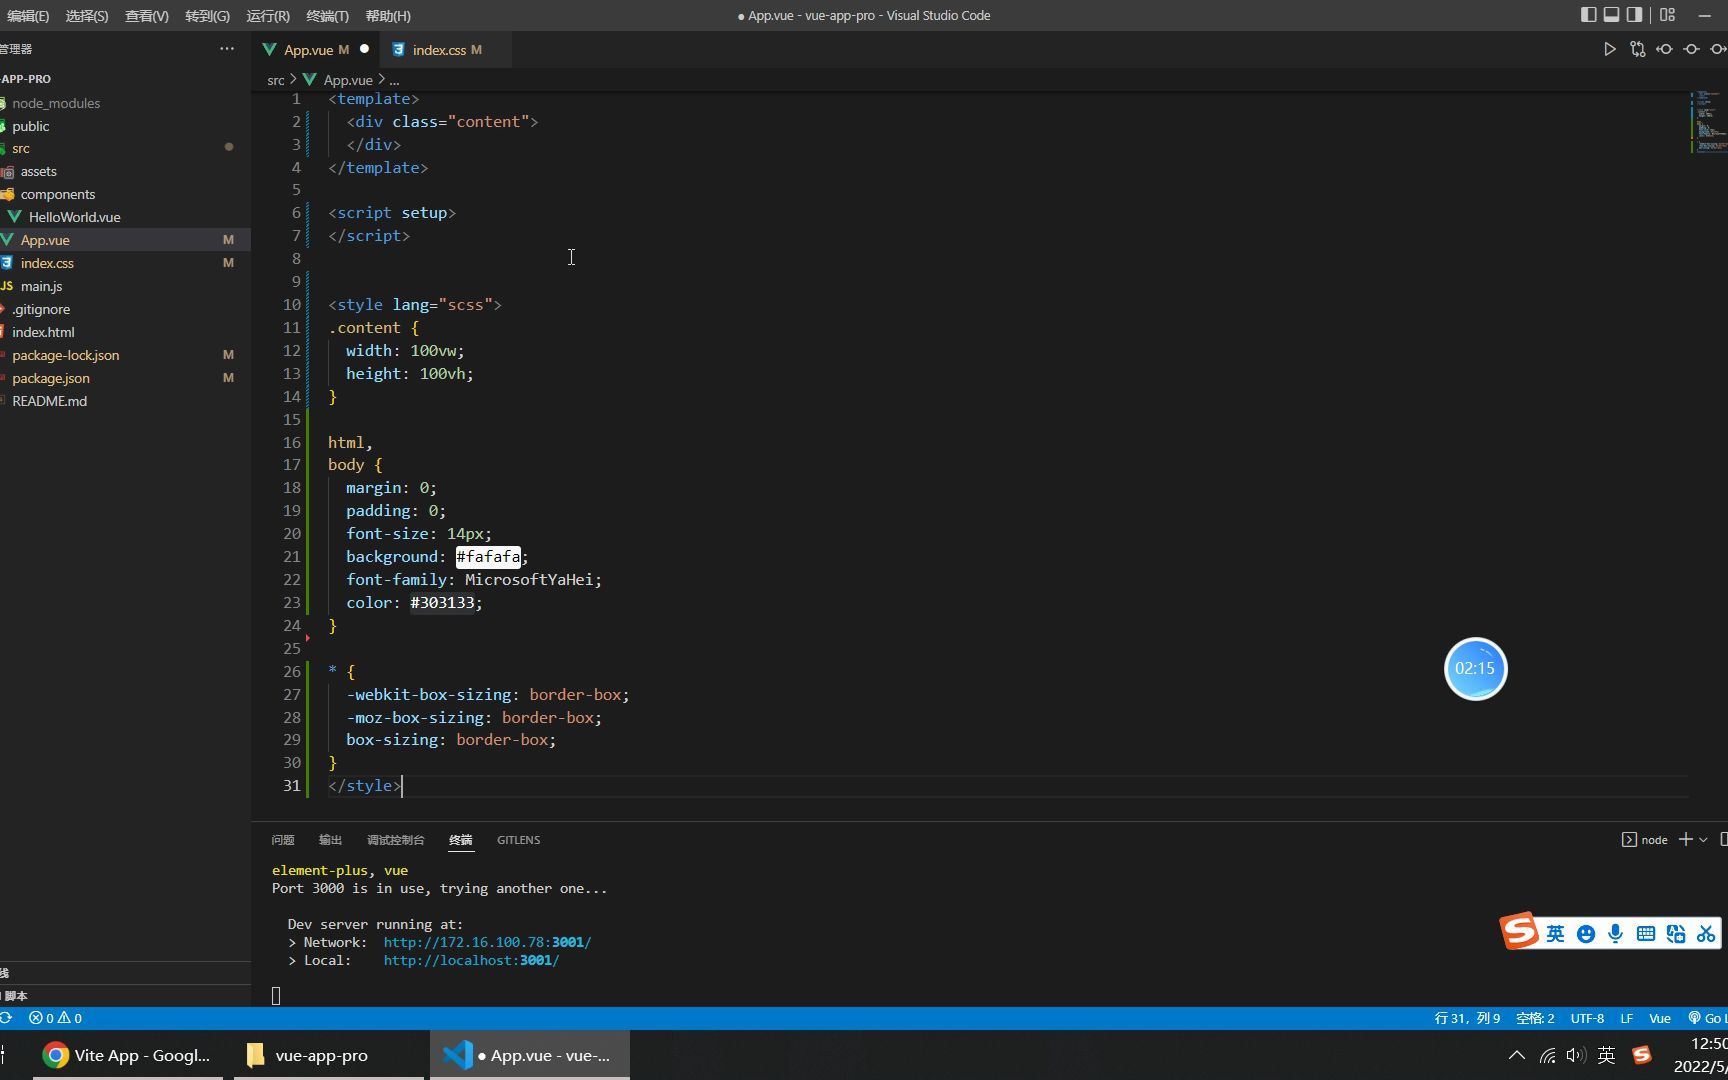Switch to the App.vue editor tab
1728x1080 pixels.
click(316, 49)
